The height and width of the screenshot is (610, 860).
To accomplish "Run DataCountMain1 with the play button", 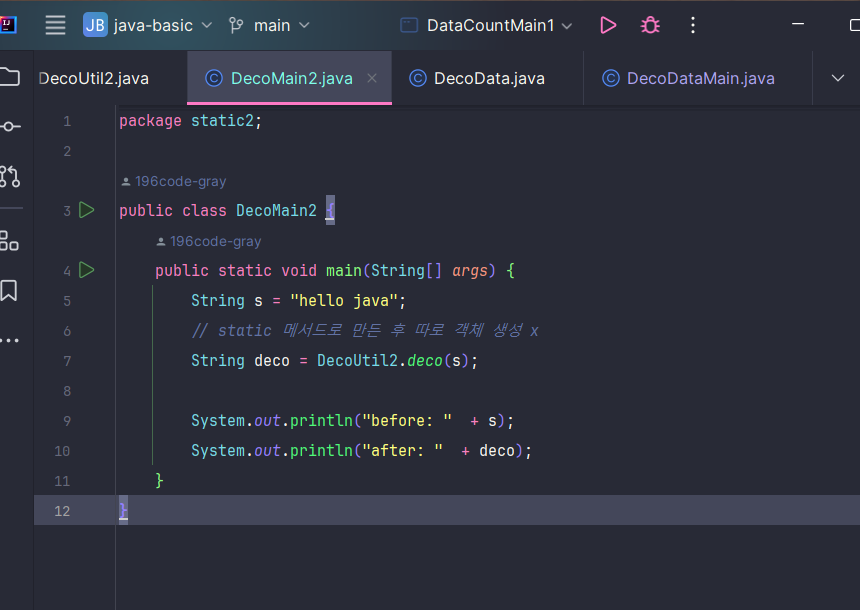I will (608, 25).
